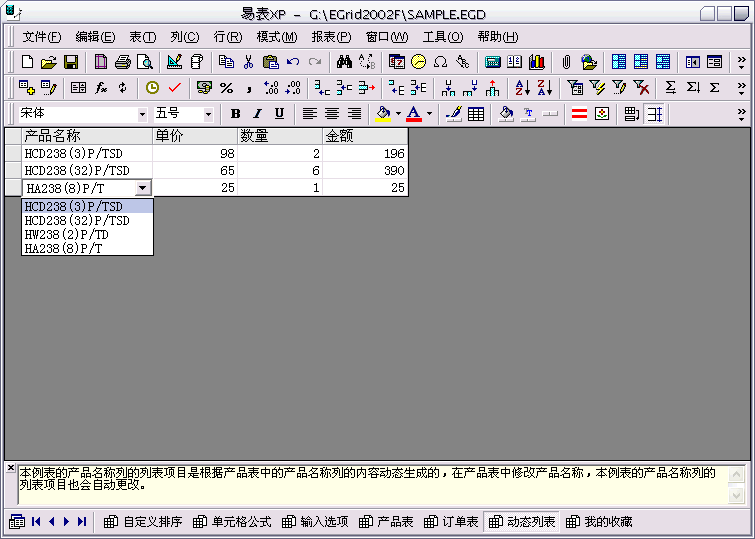Click the scissors Cut icon
Viewport: 755px width, 539px height.
(x=248, y=62)
